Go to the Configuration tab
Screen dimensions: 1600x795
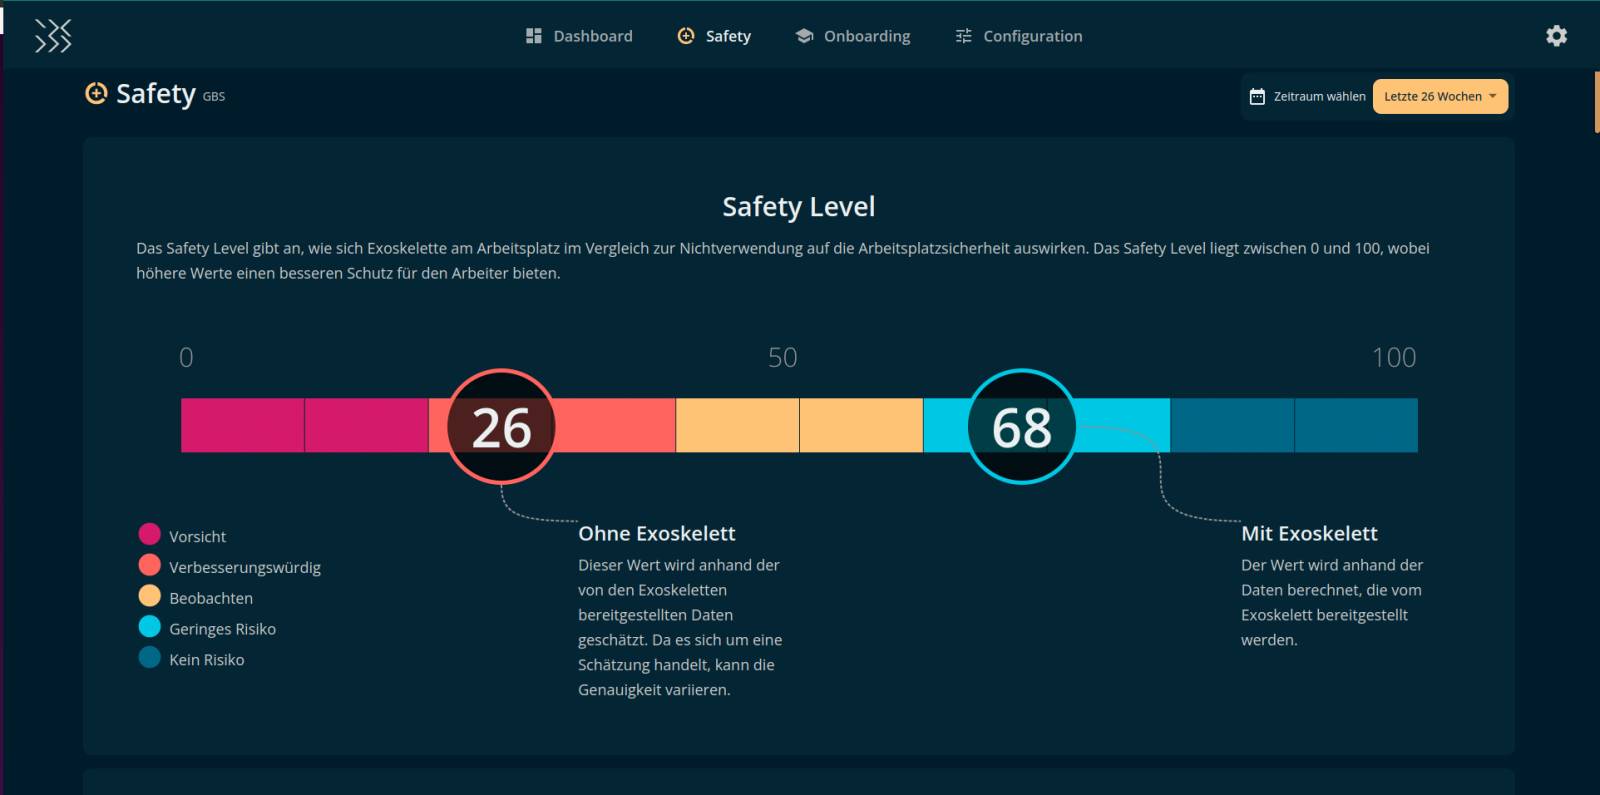coord(1032,36)
